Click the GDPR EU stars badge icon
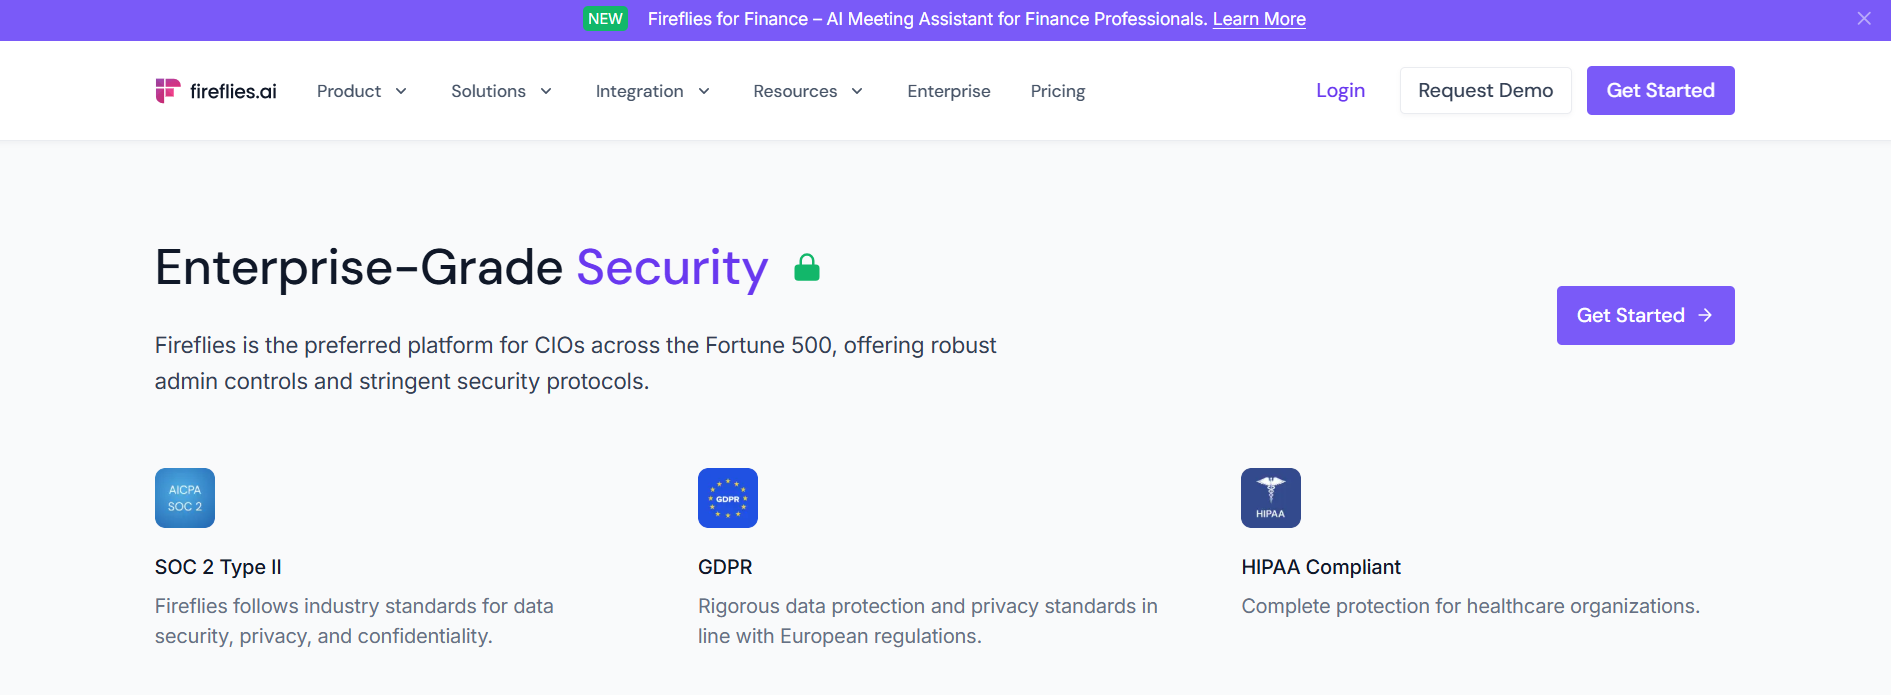This screenshot has width=1891, height=695. 728,498
